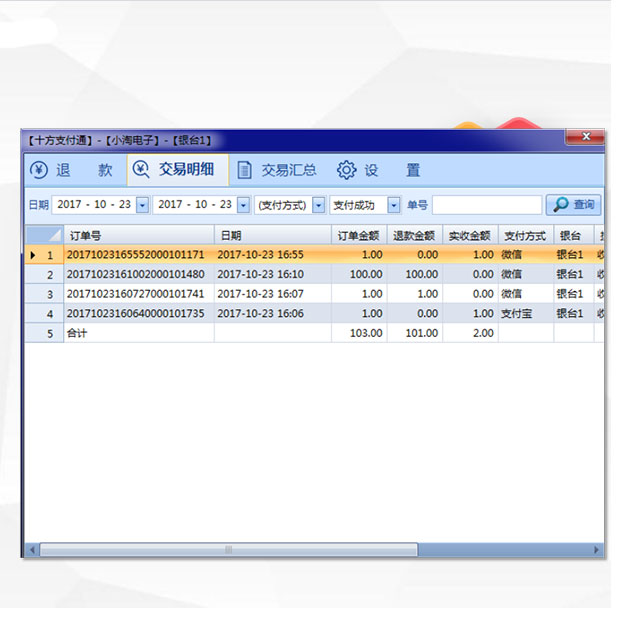
Task: Click the horizontal scrollbar thumb
Action: pyautogui.click(x=228, y=550)
